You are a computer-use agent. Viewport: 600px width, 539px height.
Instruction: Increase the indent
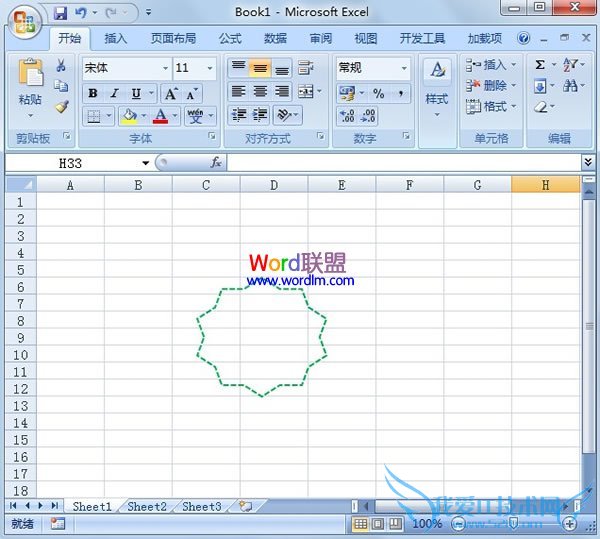(260, 115)
